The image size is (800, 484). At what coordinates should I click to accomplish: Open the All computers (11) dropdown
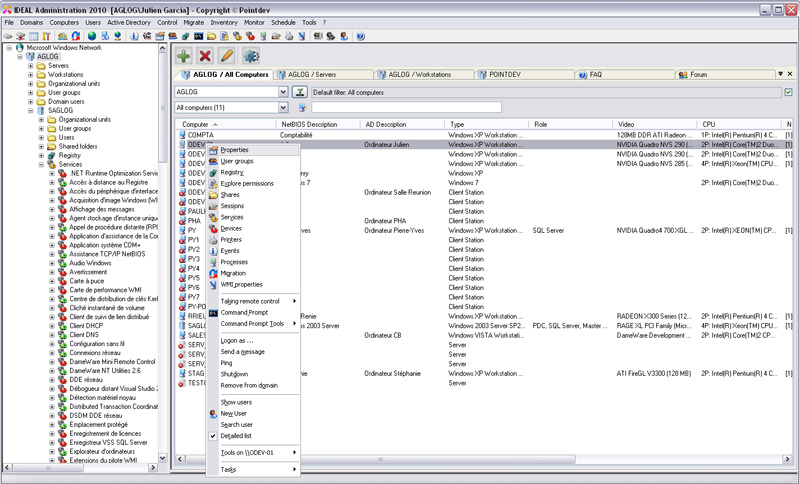click(x=284, y=107)
